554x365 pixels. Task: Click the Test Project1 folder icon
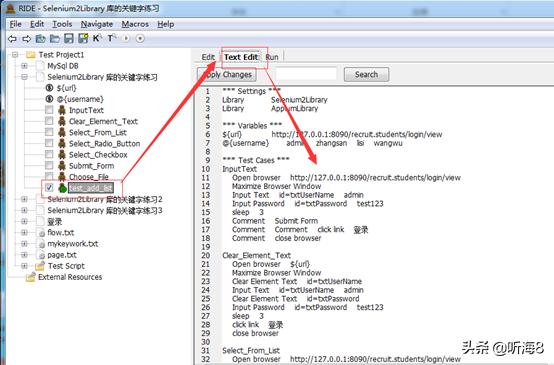pyautogui.click(x=31, y=55)
